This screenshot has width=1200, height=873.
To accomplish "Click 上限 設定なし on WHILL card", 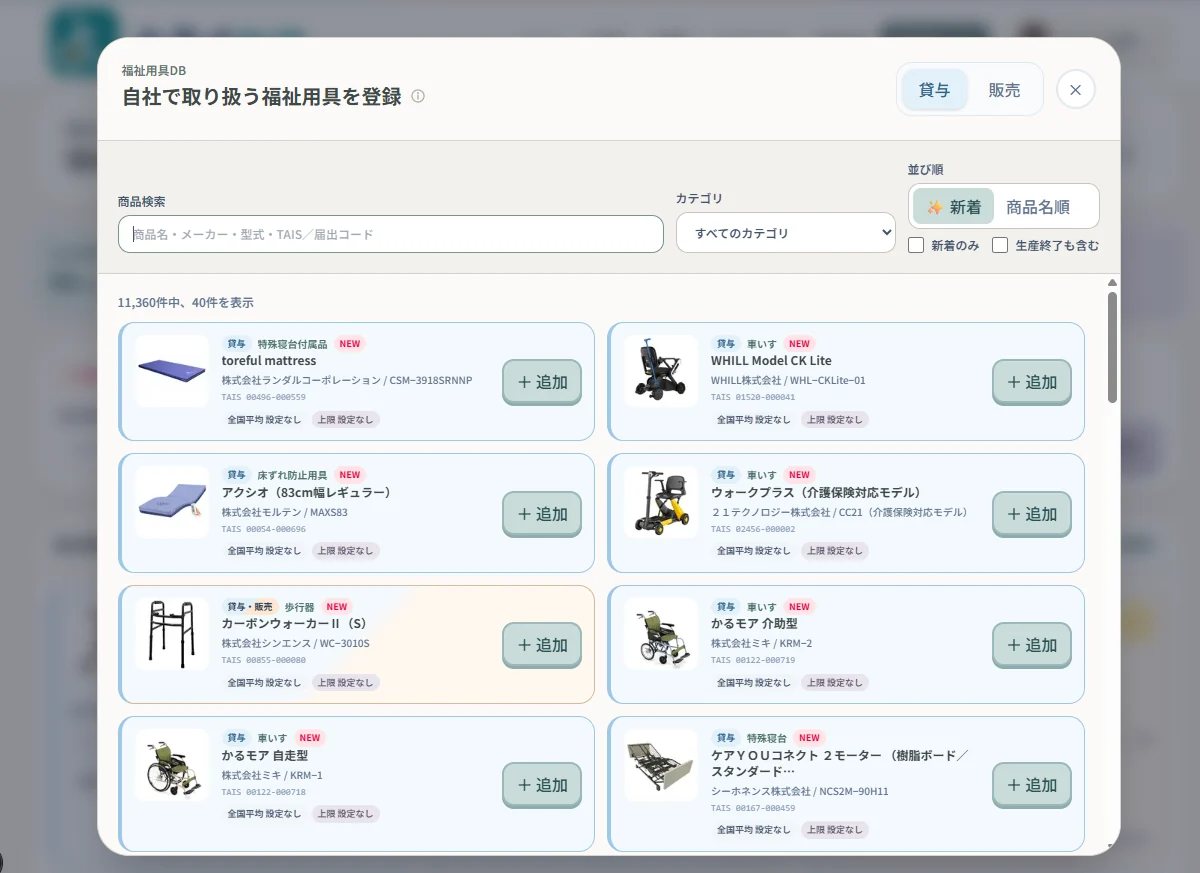I will point(834,420).
